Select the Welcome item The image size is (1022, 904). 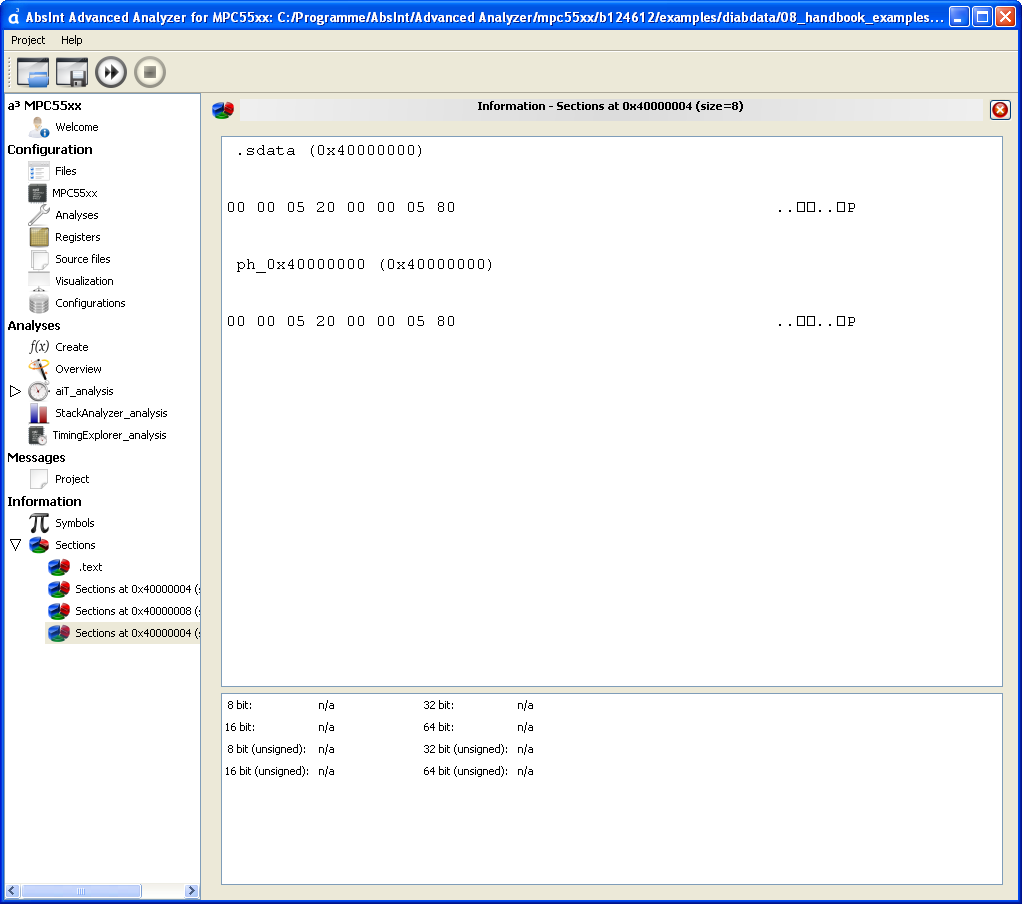(77, 127)
